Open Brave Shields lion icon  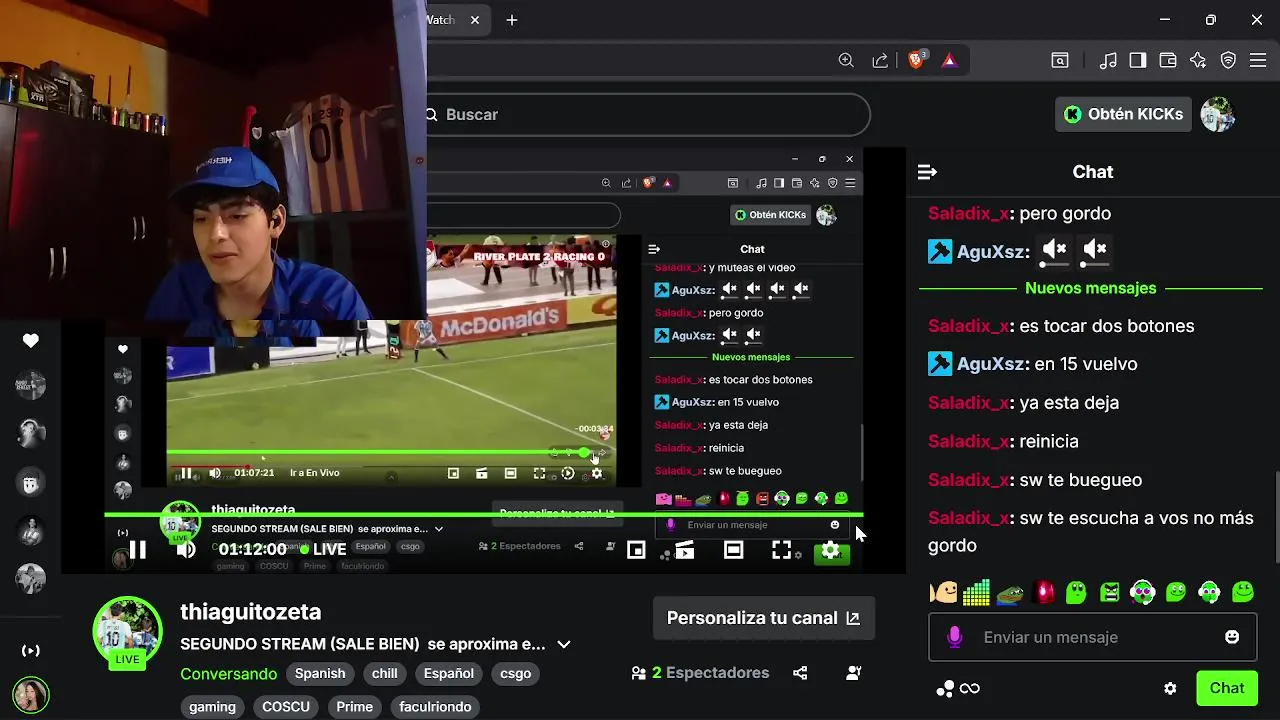(916, 60)
